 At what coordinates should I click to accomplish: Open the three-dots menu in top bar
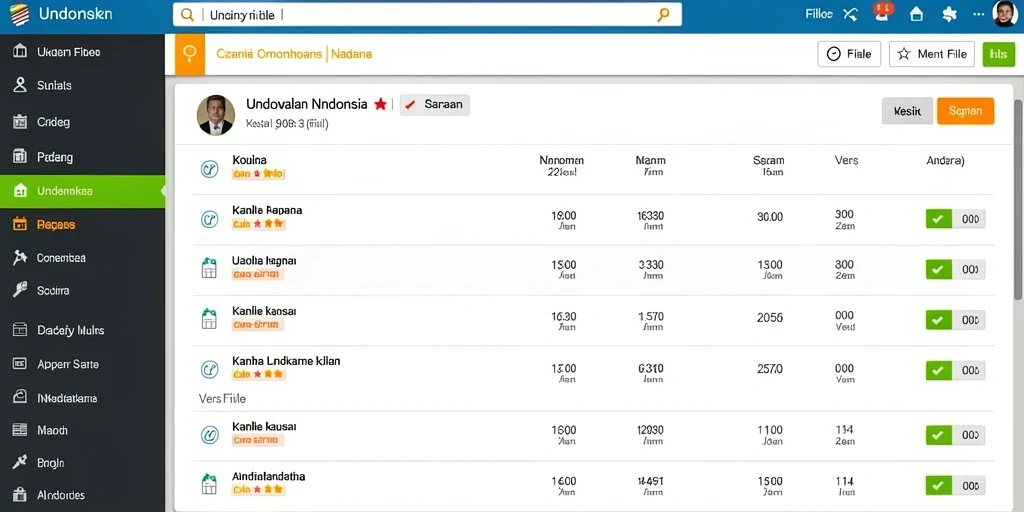[x=978, y=14]
